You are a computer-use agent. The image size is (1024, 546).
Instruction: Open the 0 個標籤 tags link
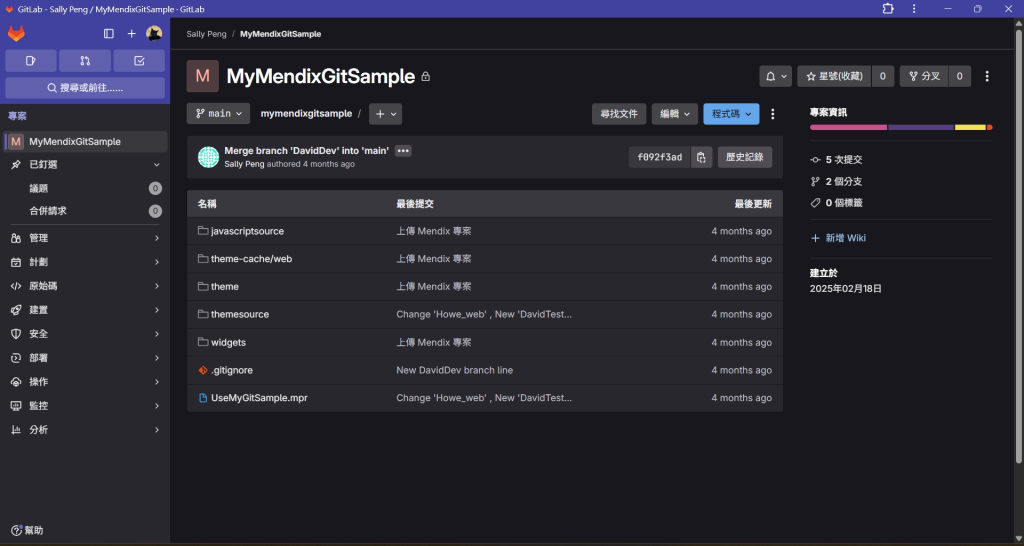[837, 203]
